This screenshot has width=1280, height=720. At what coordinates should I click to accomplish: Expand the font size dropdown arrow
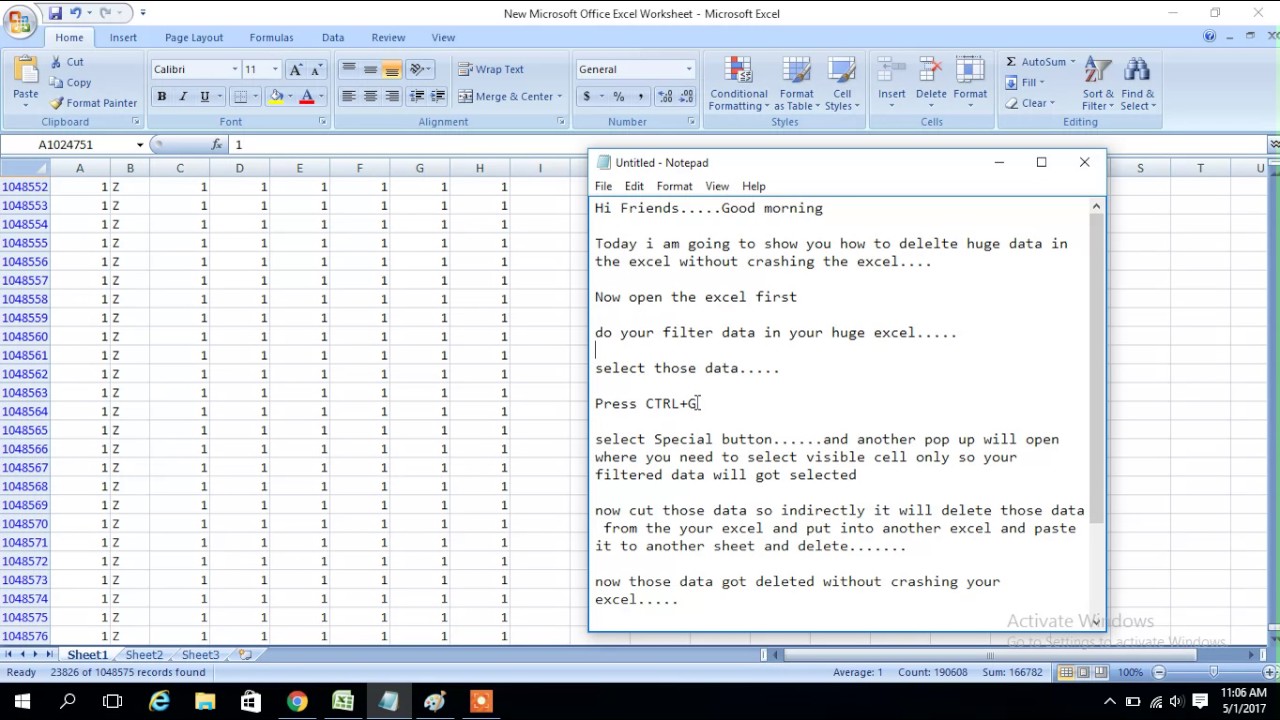(275, 69)
